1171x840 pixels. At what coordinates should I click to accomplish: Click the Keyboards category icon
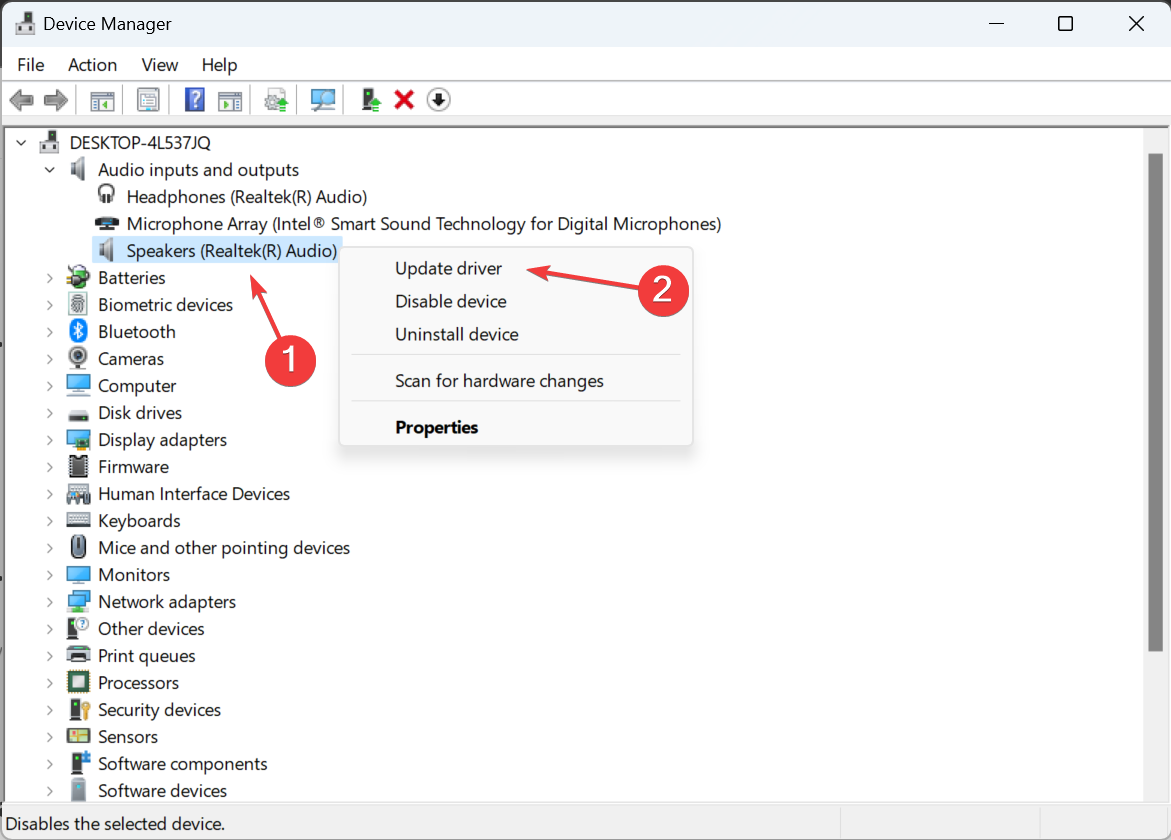pos(78,520)
